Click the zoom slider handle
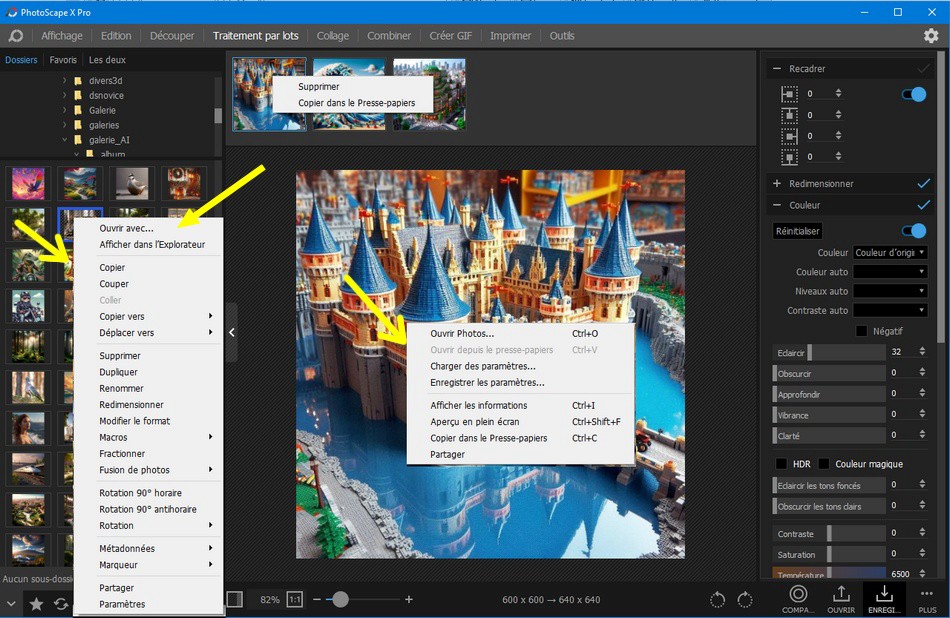 [x=340, y=599]
